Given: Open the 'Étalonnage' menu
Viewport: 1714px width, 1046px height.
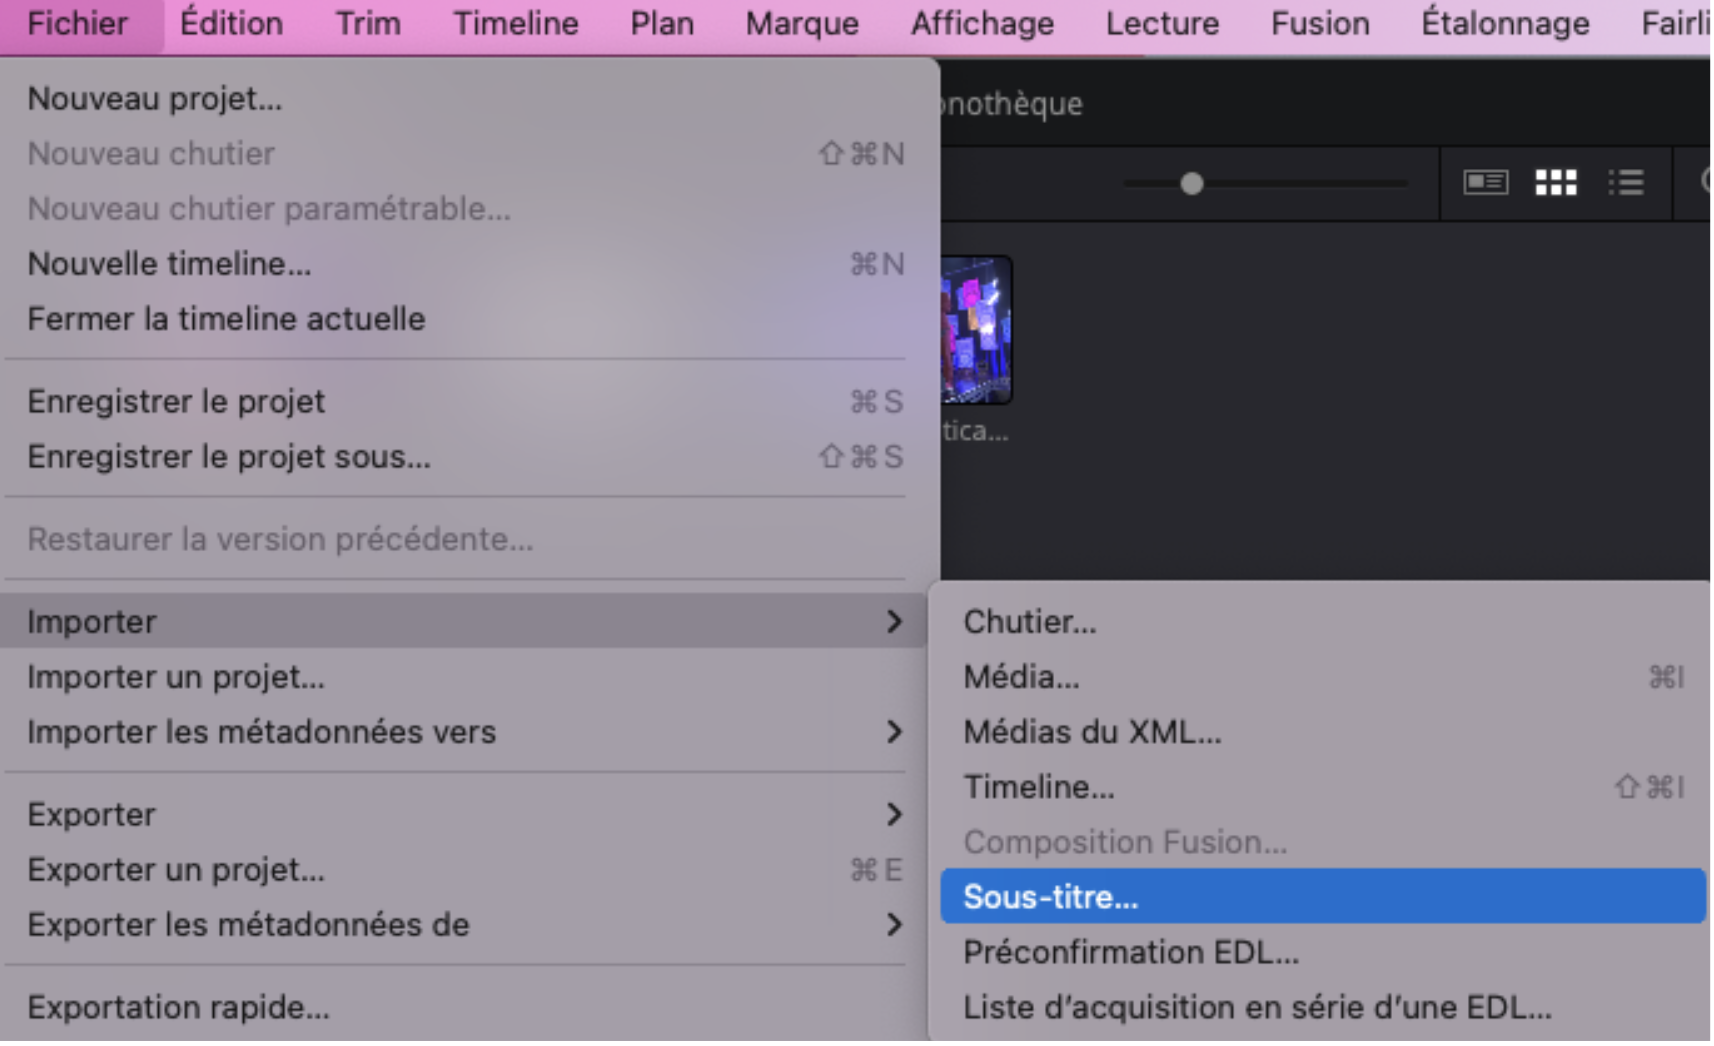Looking at the screenshot, I should tap(1506, 24).
